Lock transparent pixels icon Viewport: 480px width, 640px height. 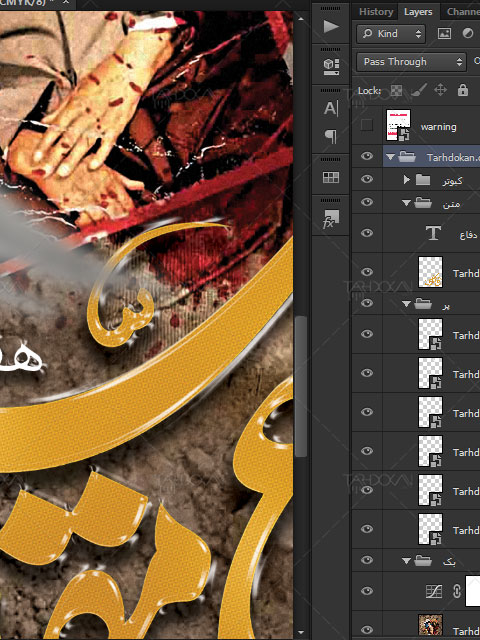pyautogui.click(x=396, y=90)
